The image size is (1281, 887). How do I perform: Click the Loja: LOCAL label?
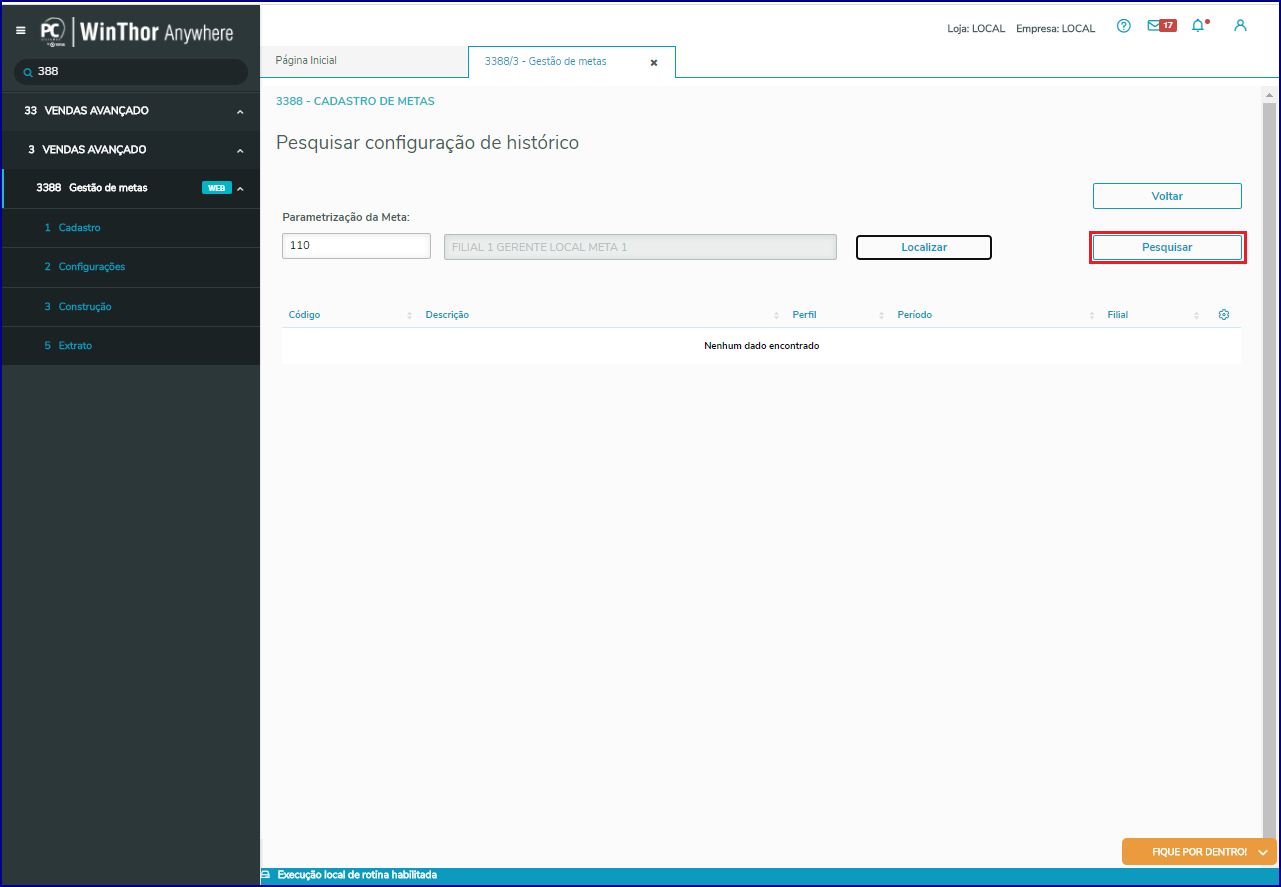(976, 28)
